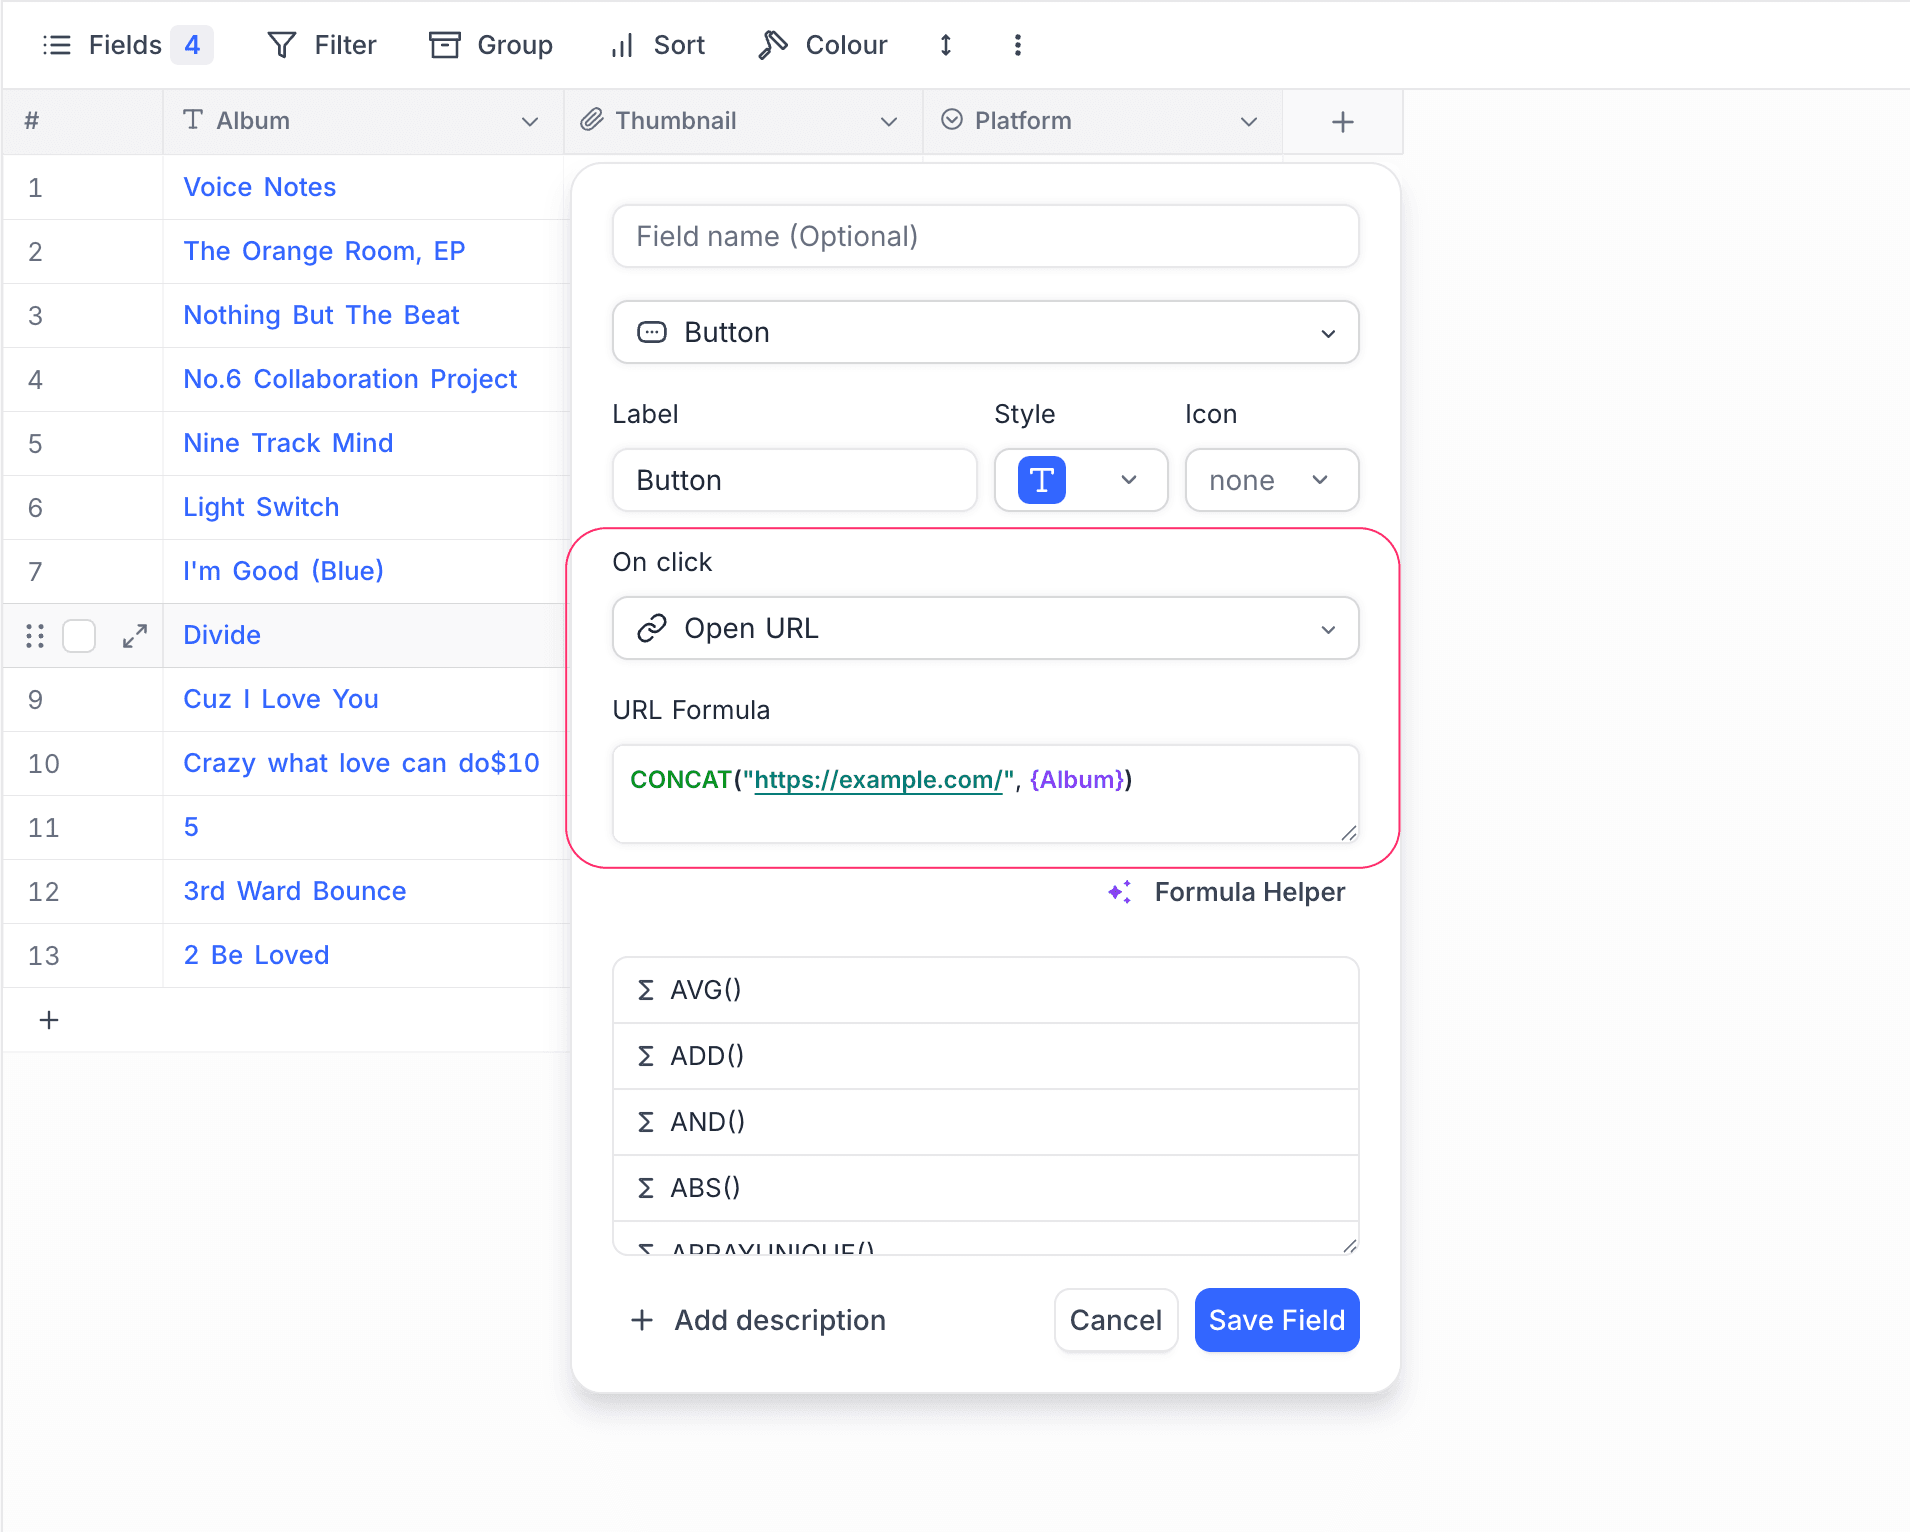The width and height of the screenshot is (1910, 1532).
Task: Open Album column header chevron menu
Action: [x=530, y=122]
